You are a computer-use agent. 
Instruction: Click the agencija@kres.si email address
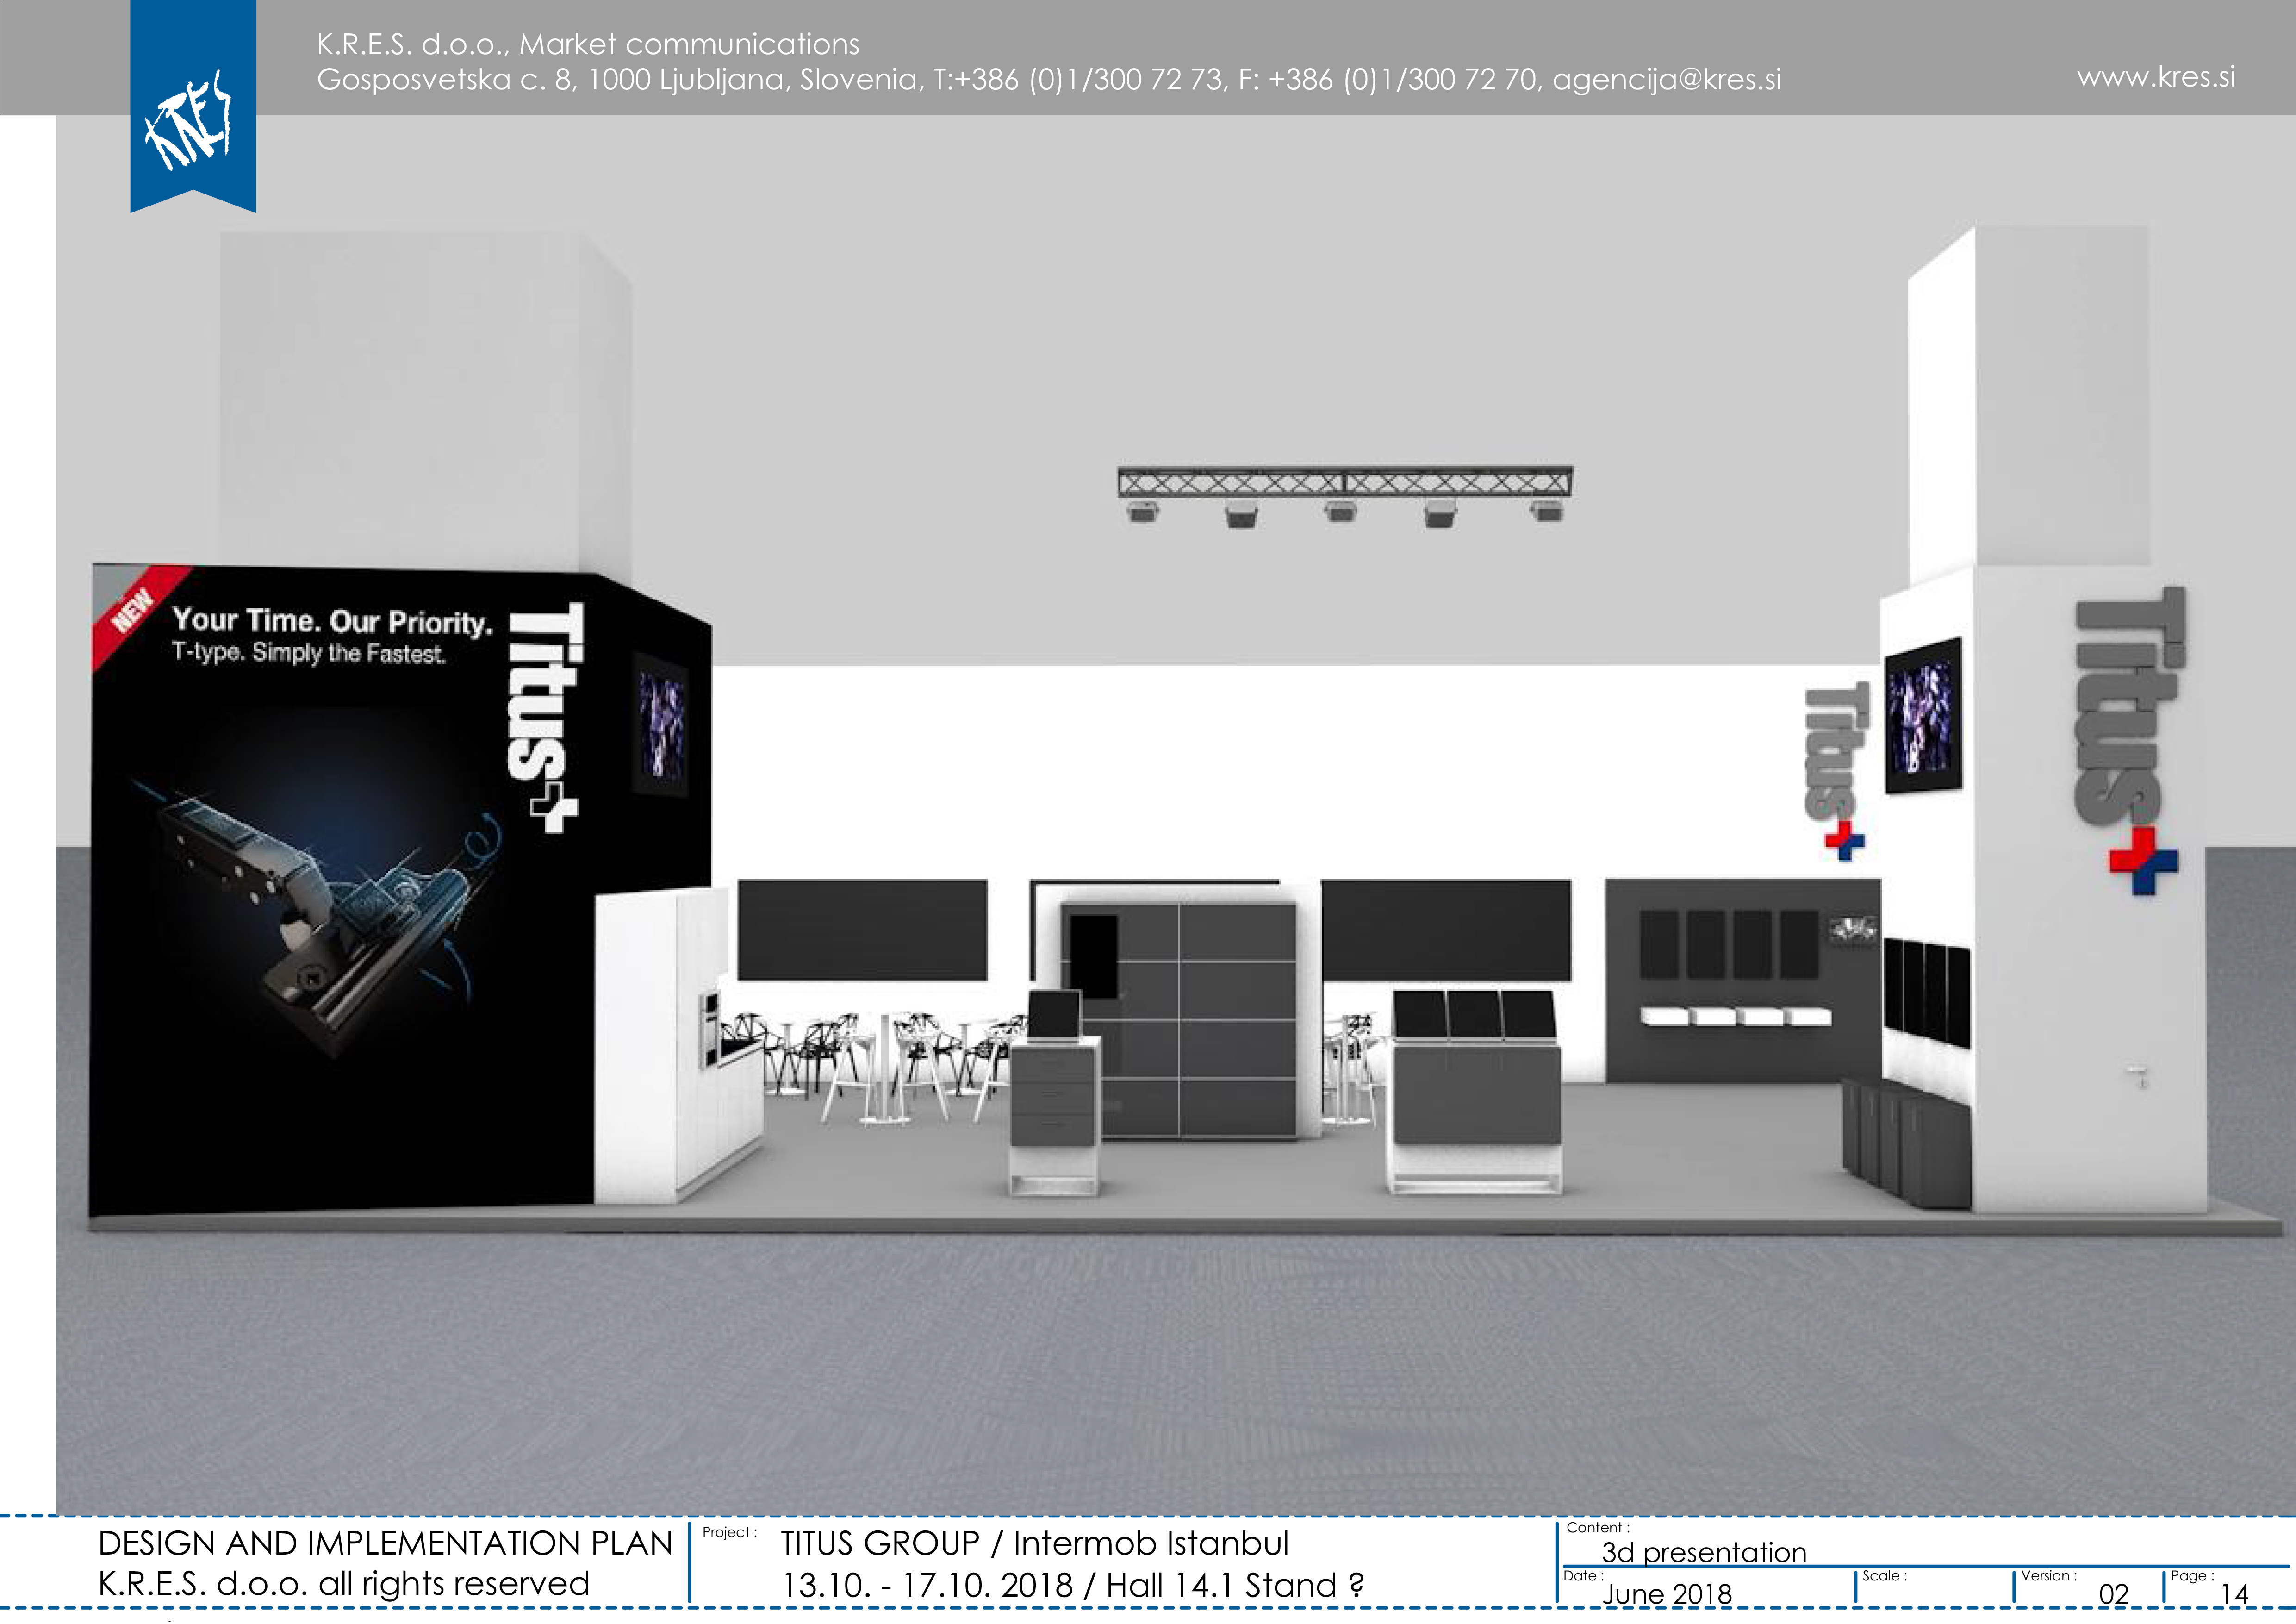1666,79
